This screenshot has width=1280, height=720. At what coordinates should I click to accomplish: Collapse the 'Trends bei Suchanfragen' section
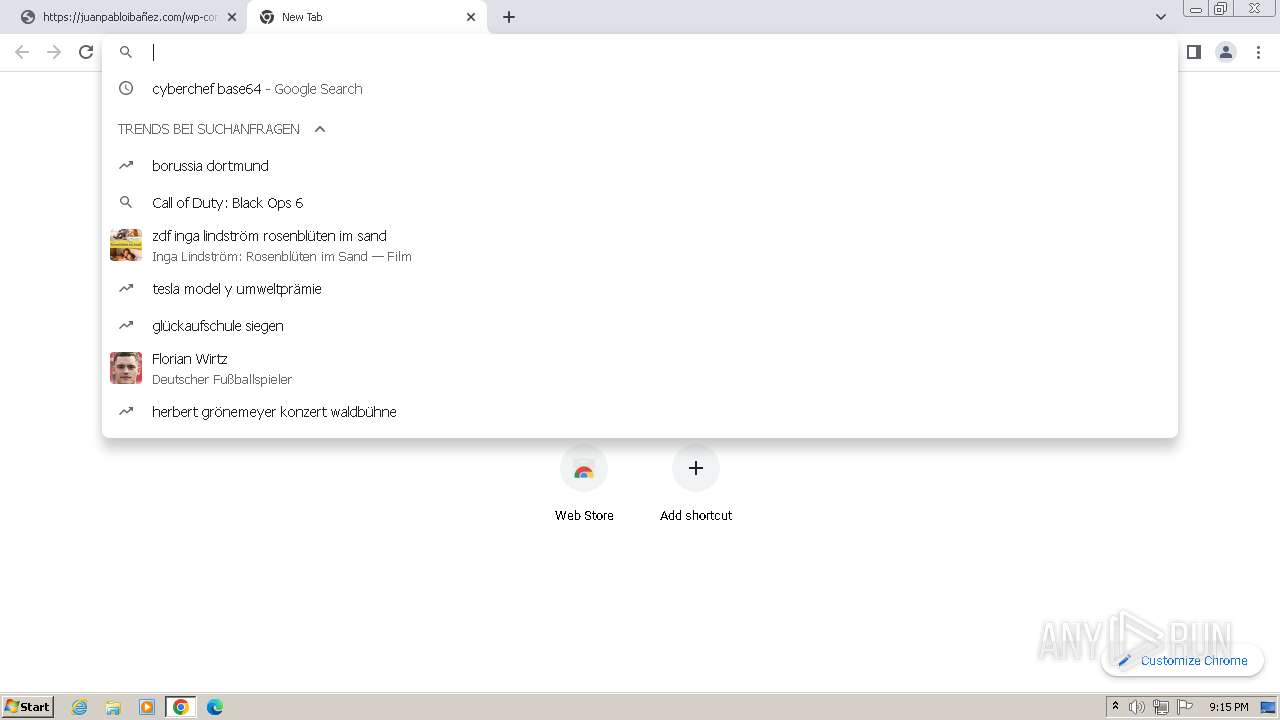tap(320, 129)
